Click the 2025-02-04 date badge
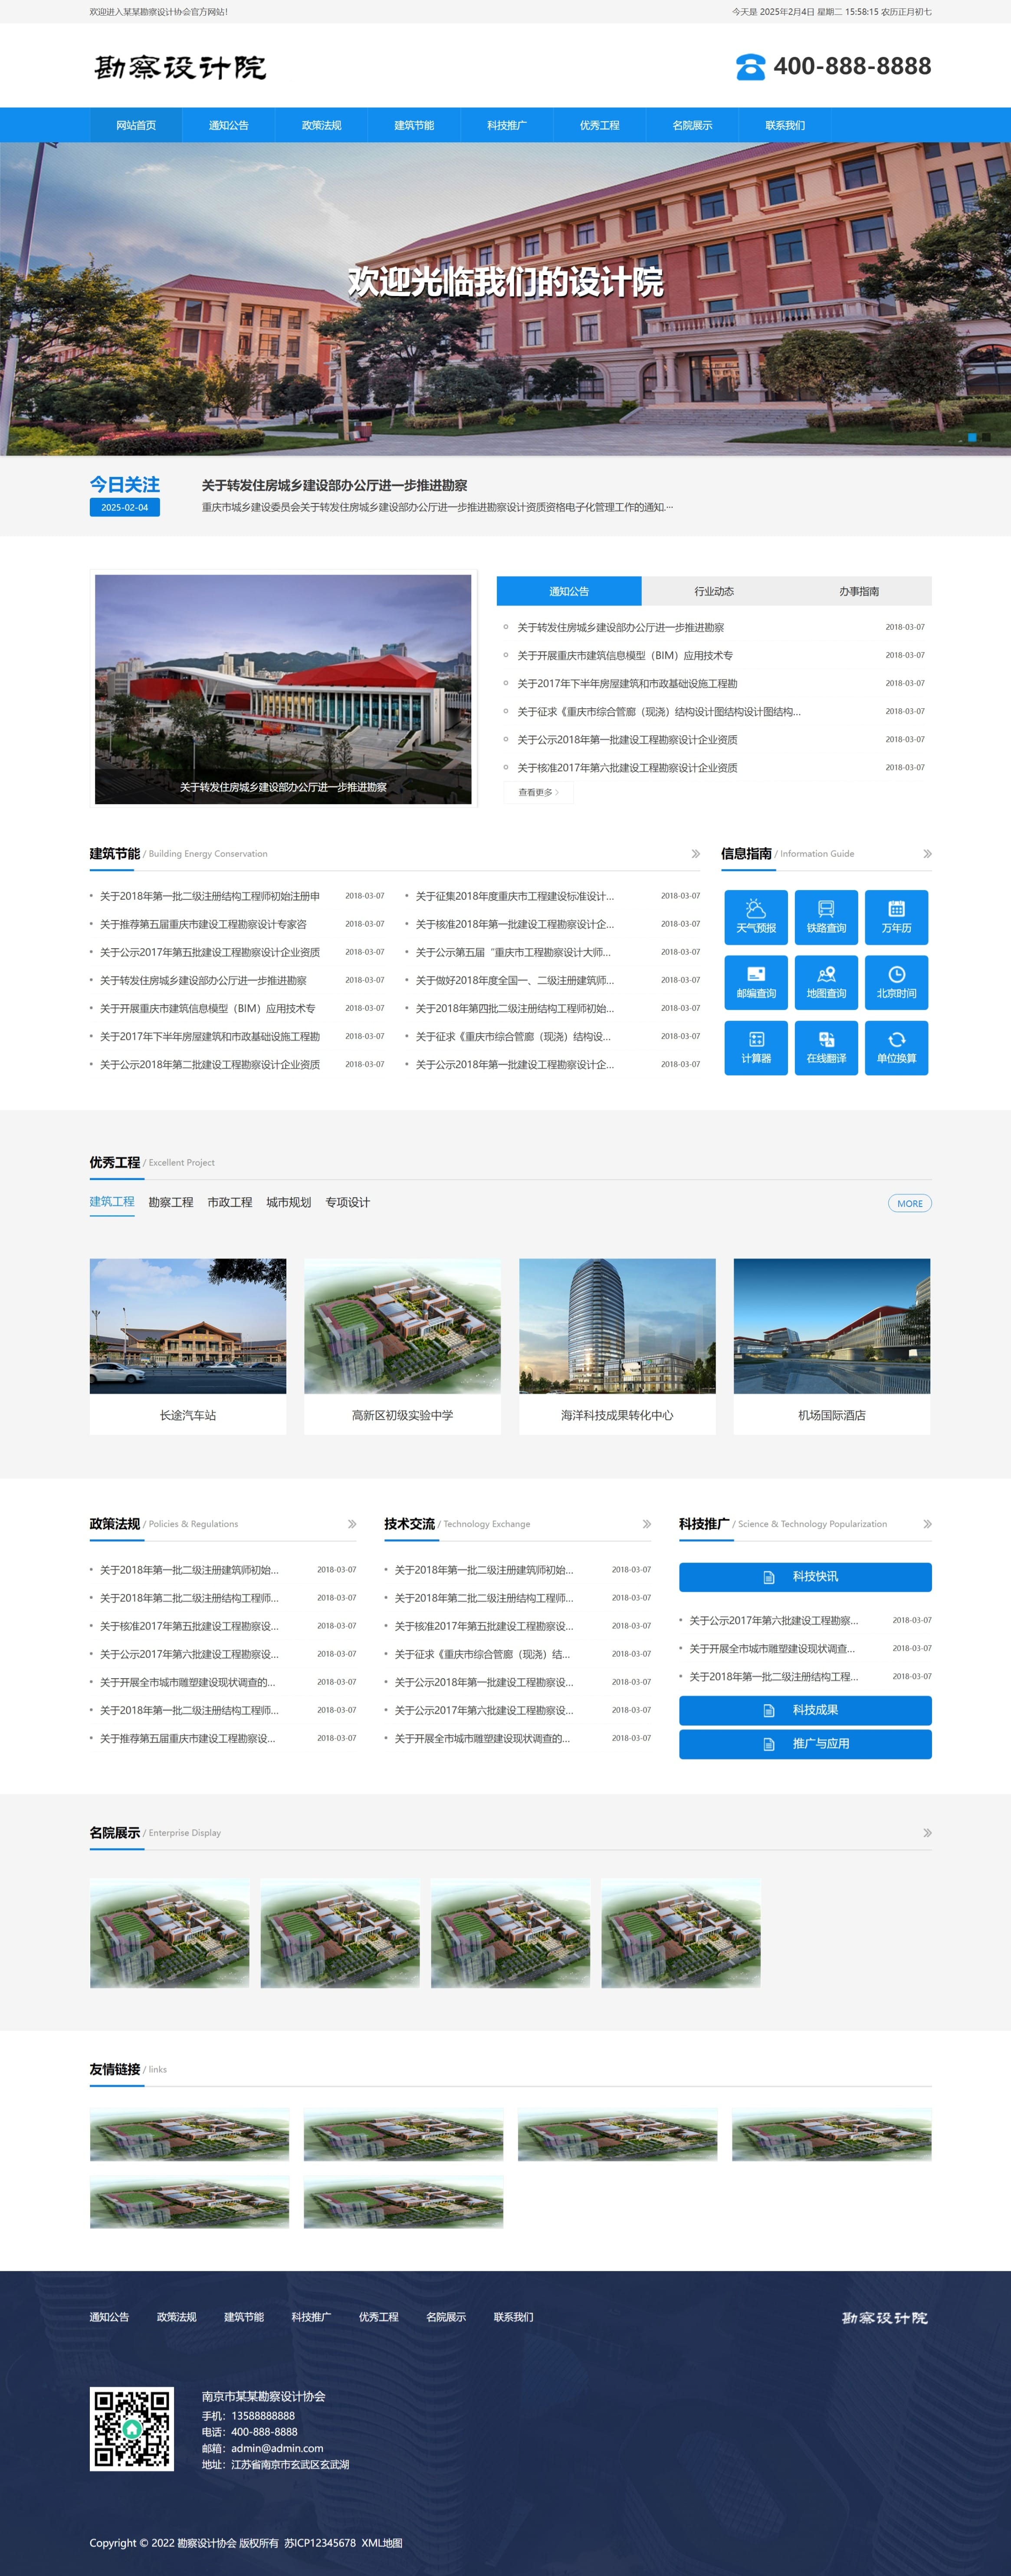 click(124, 507)
